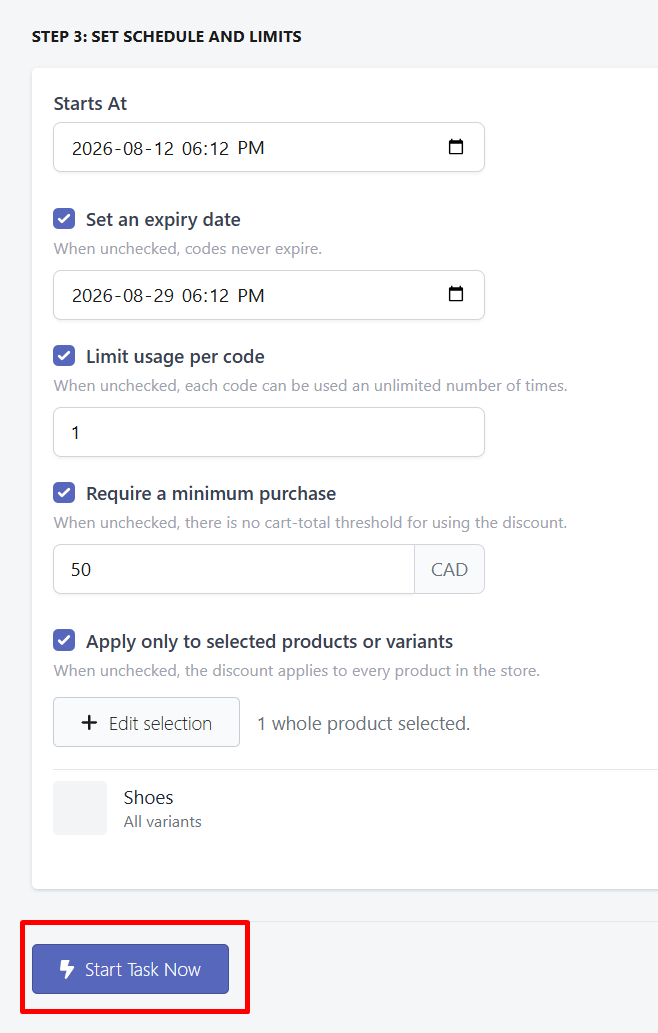This screenshot has width=658, height=1033.
Task: Toggle the Limit usage per code checkbox
Action: pos(64,356)
